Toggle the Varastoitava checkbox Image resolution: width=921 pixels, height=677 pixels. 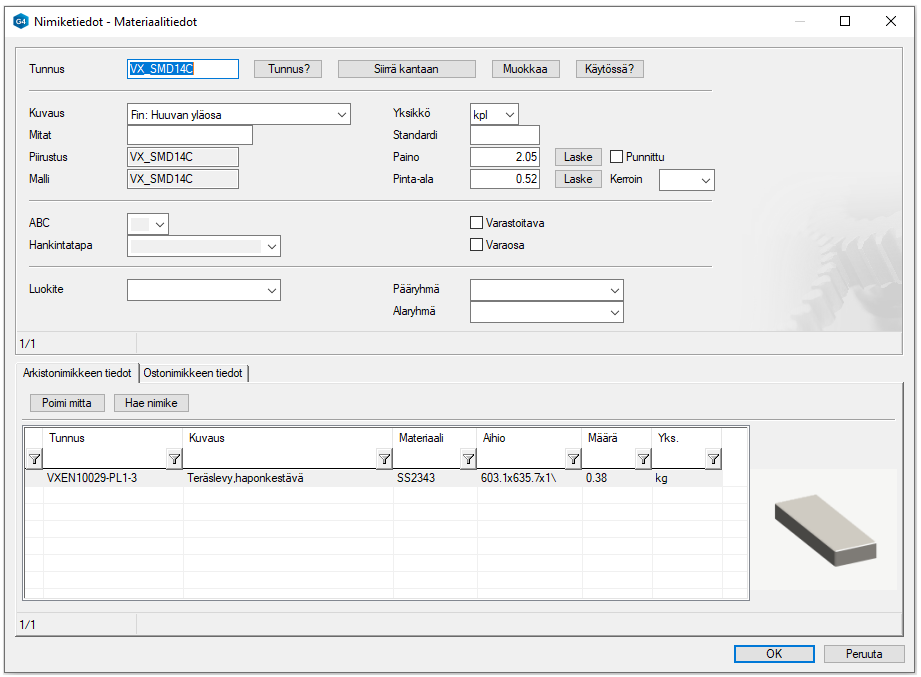(x=477, y=223)
